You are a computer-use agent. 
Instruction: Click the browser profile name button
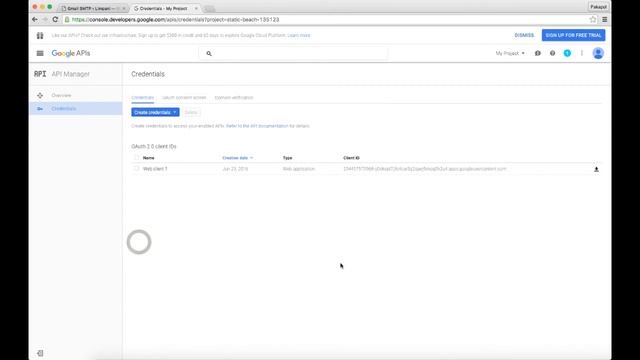598,7
